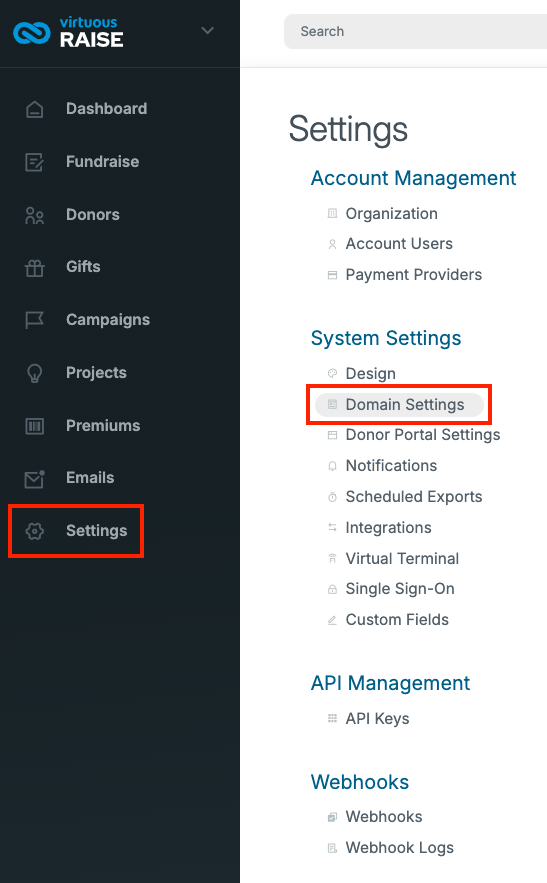The image size is (547, 883).
Task: Select the Donors people icon
Action: (x=34, y=215)
